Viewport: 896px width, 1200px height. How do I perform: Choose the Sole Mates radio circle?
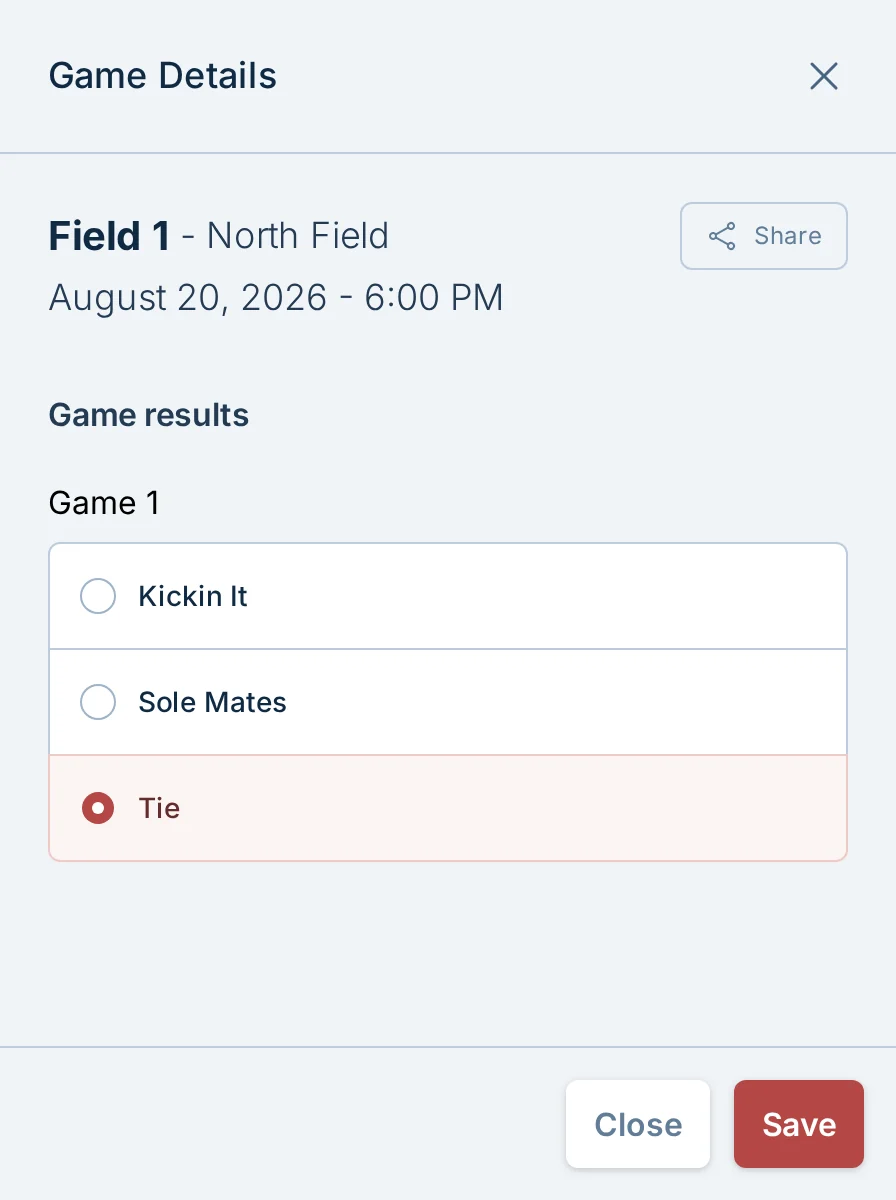(x=98, y=702)
